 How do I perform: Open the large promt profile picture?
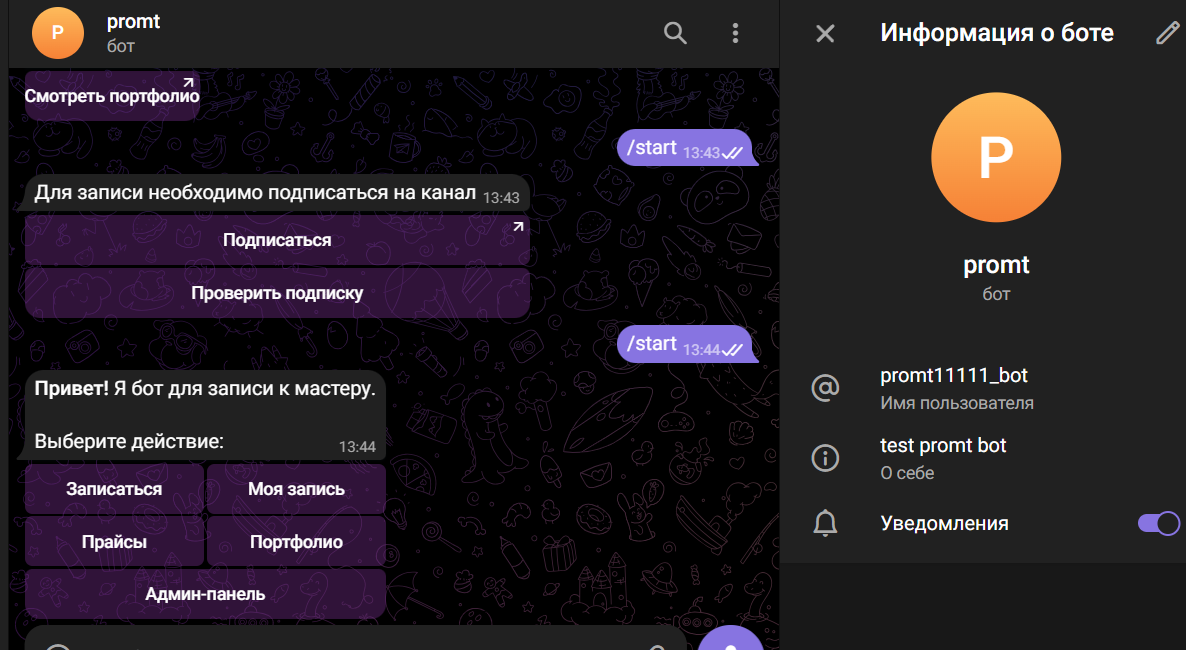point(995,157)
